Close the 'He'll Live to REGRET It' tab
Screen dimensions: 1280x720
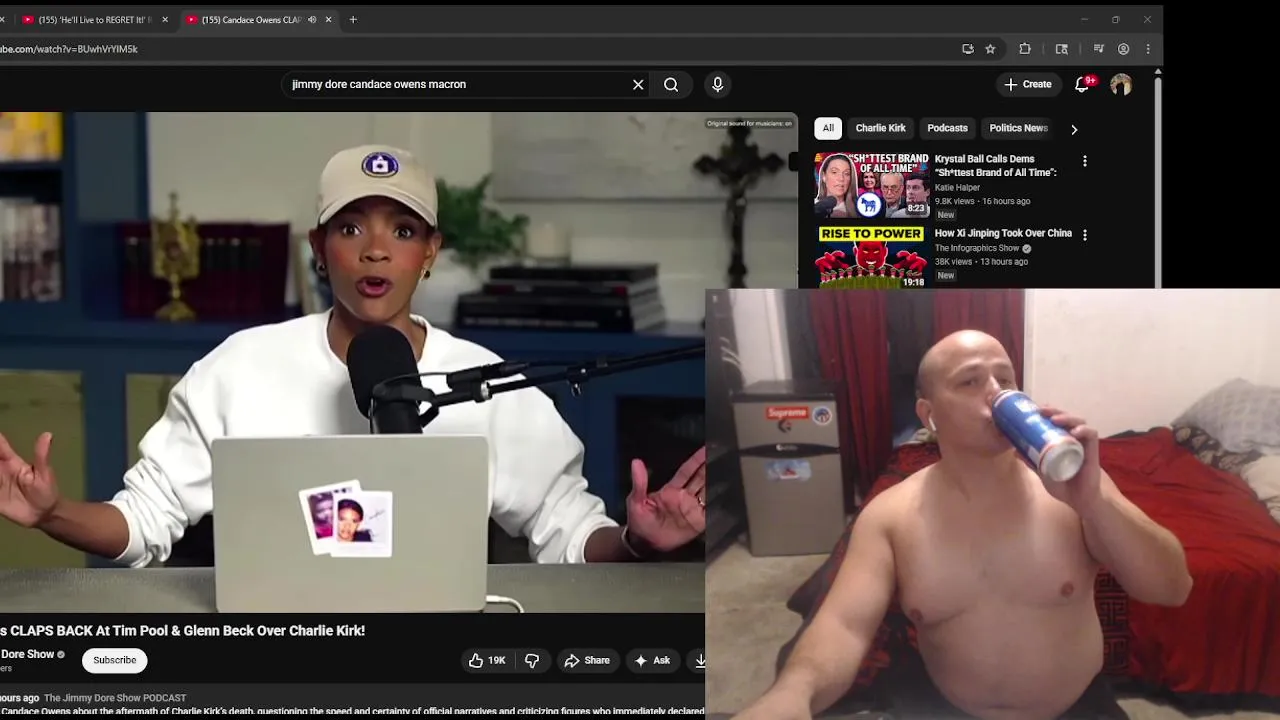(165, 20)
